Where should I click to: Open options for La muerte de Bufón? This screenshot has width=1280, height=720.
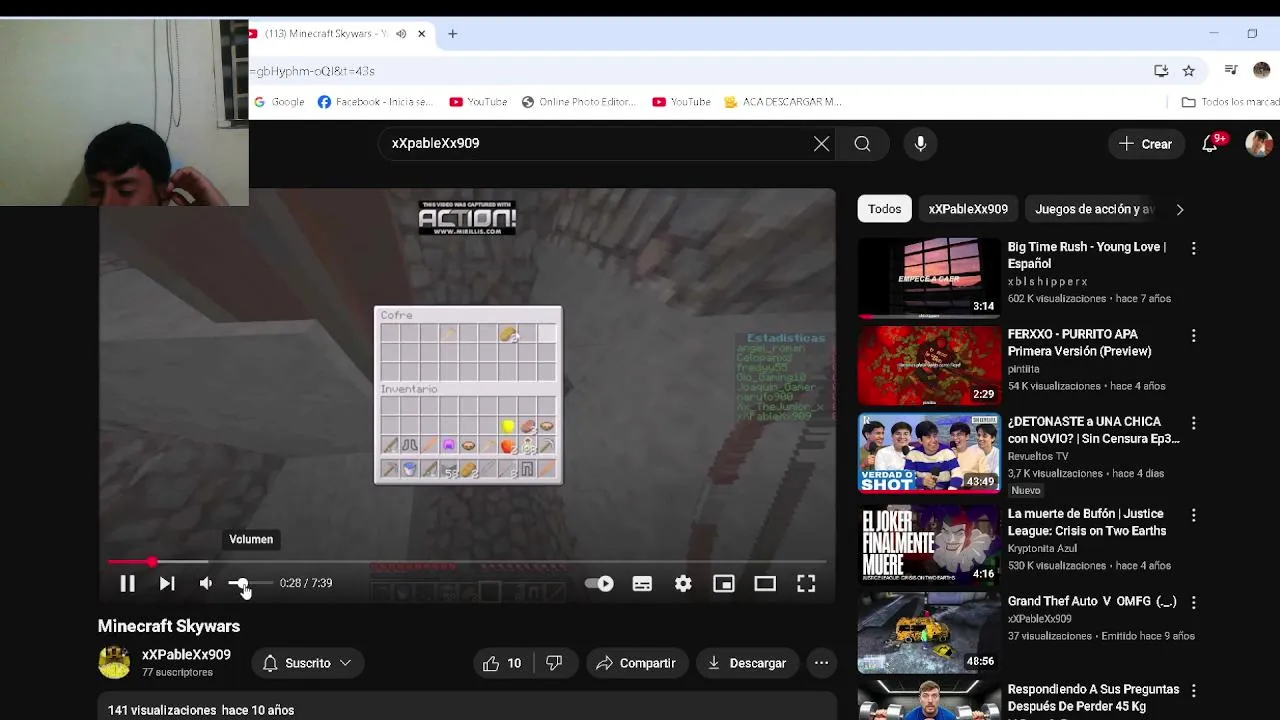click(1193, 516)
